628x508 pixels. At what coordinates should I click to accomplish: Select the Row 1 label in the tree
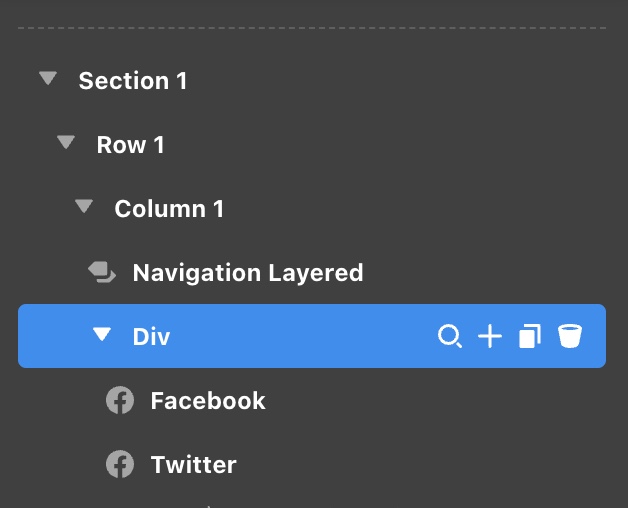[130, 145]
